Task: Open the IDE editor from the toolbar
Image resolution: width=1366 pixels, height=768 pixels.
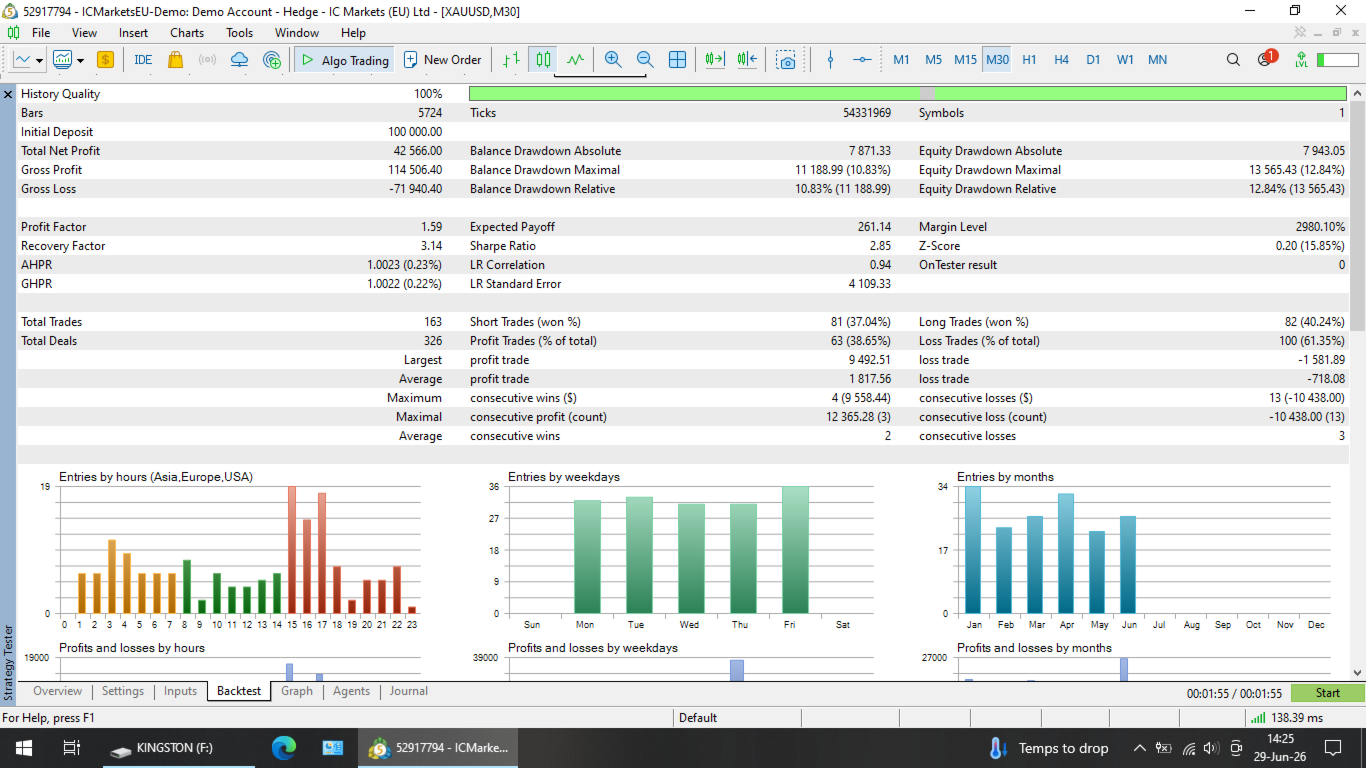Action: [x=143, y=60]
